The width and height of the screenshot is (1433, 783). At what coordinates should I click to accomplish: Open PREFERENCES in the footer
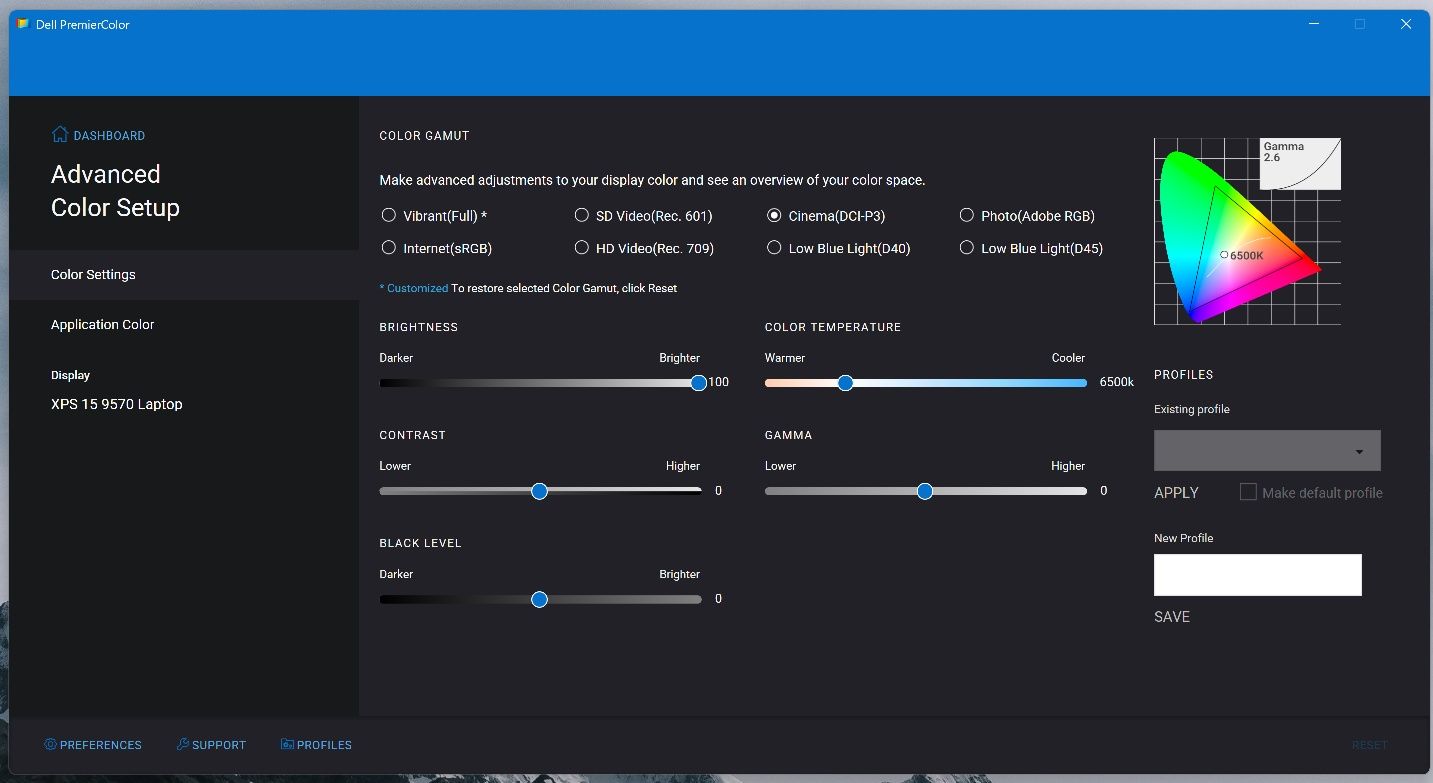click(x=101, y=745)
